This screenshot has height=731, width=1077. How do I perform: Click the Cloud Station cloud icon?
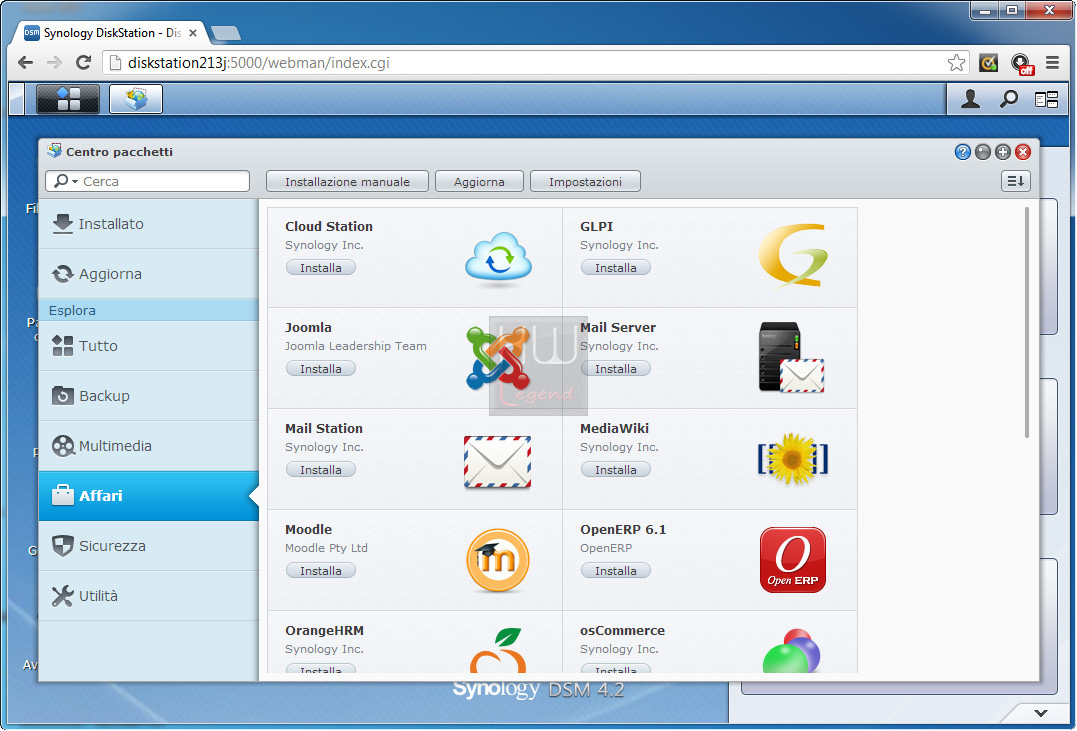click(498, 257)
